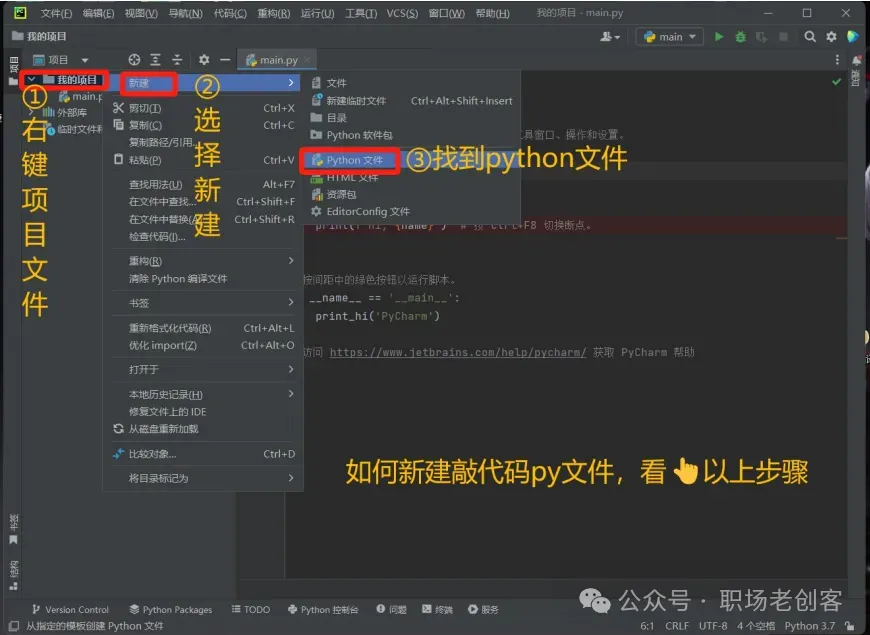Choose 剪切 from the context menu
The height and width of the screenshot is (635, 870).
(x=203, y=108)
